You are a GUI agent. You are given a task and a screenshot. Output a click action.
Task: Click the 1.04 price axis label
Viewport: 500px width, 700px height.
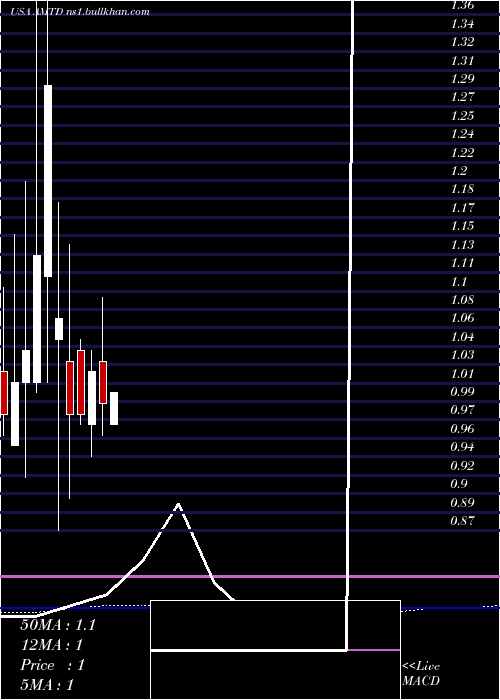click(462, 337)
